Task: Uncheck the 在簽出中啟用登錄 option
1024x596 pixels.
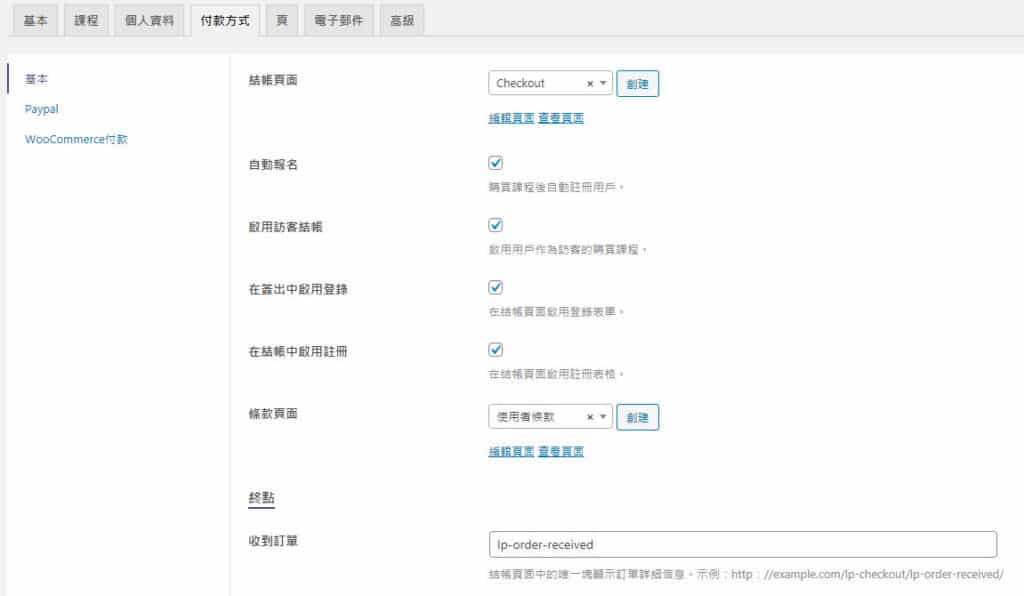Action: click(x=495, y=287)
